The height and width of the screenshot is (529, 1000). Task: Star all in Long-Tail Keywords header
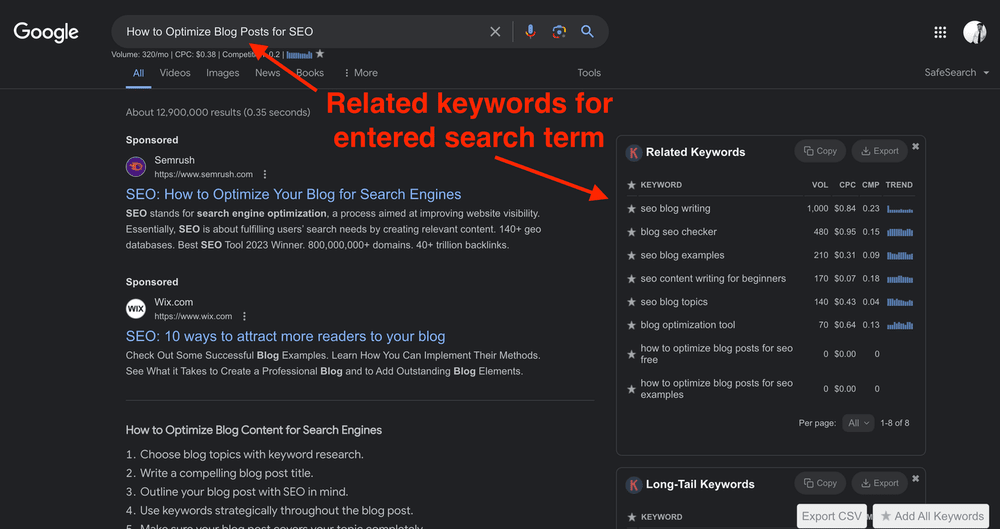point(631,518)
